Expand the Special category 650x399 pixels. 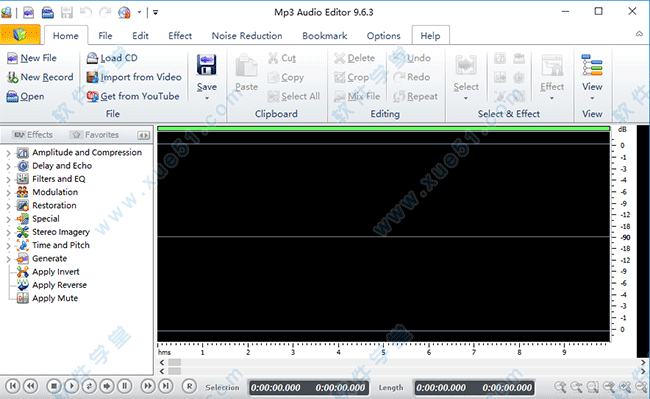(8, 219)
